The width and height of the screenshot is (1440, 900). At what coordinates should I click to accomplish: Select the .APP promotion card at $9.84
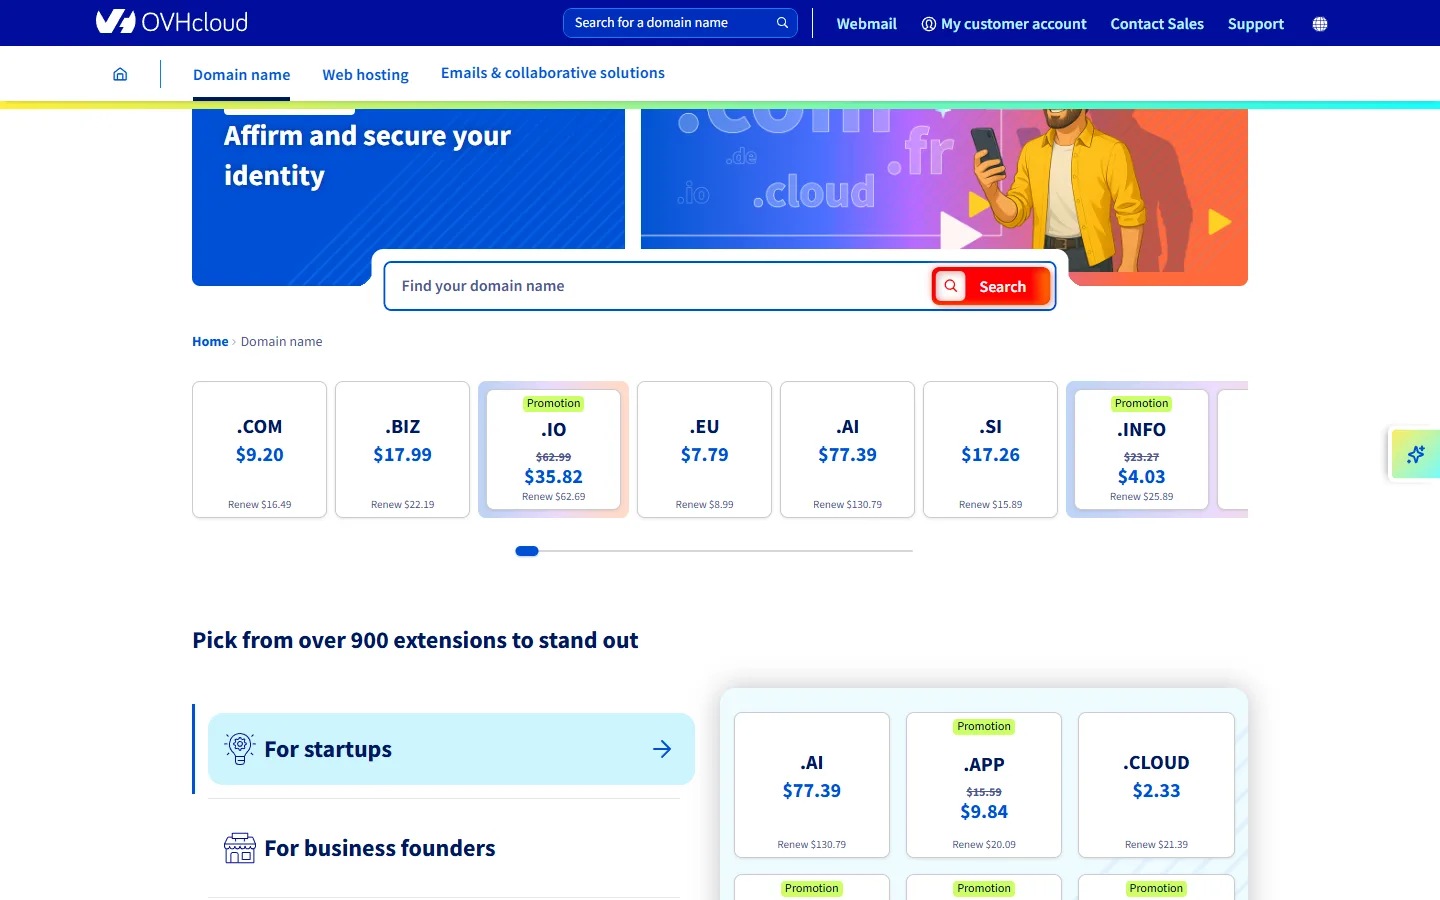pos(984,785)
